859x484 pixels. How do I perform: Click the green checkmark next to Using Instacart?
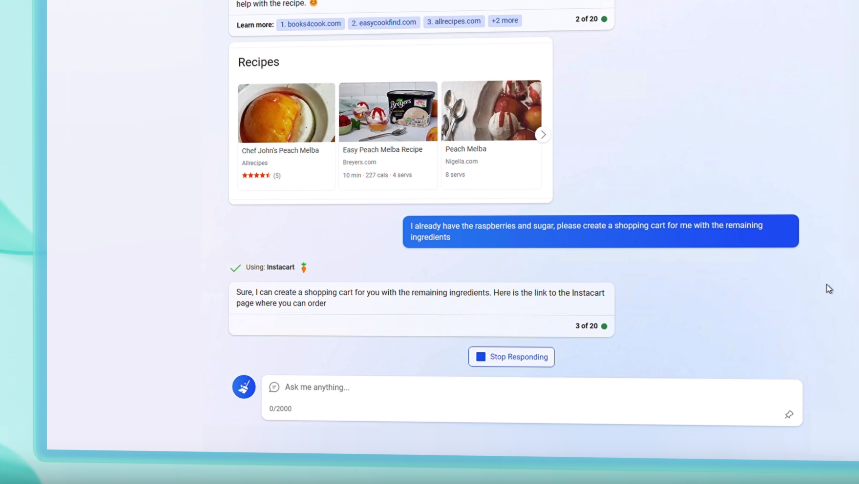(x=235, y=267)
